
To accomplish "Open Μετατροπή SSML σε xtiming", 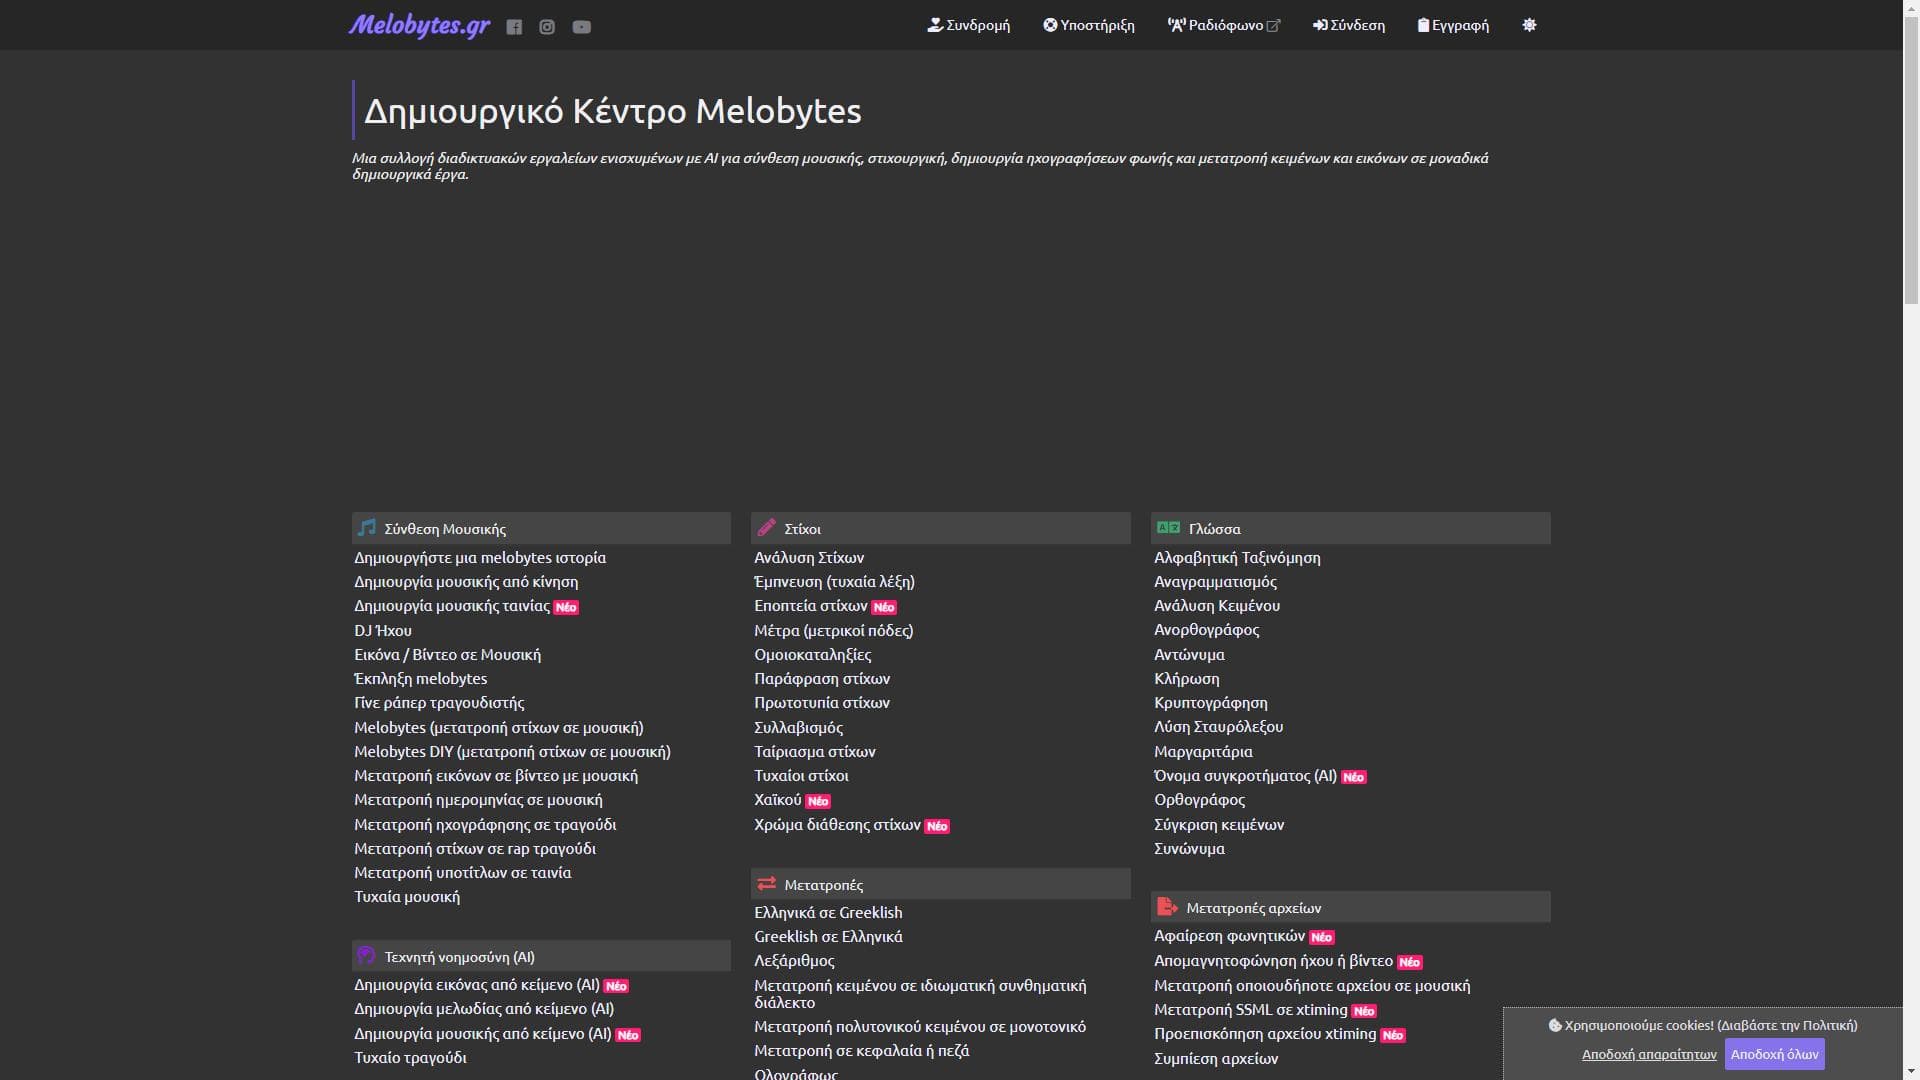I will coord(1251,1010).
